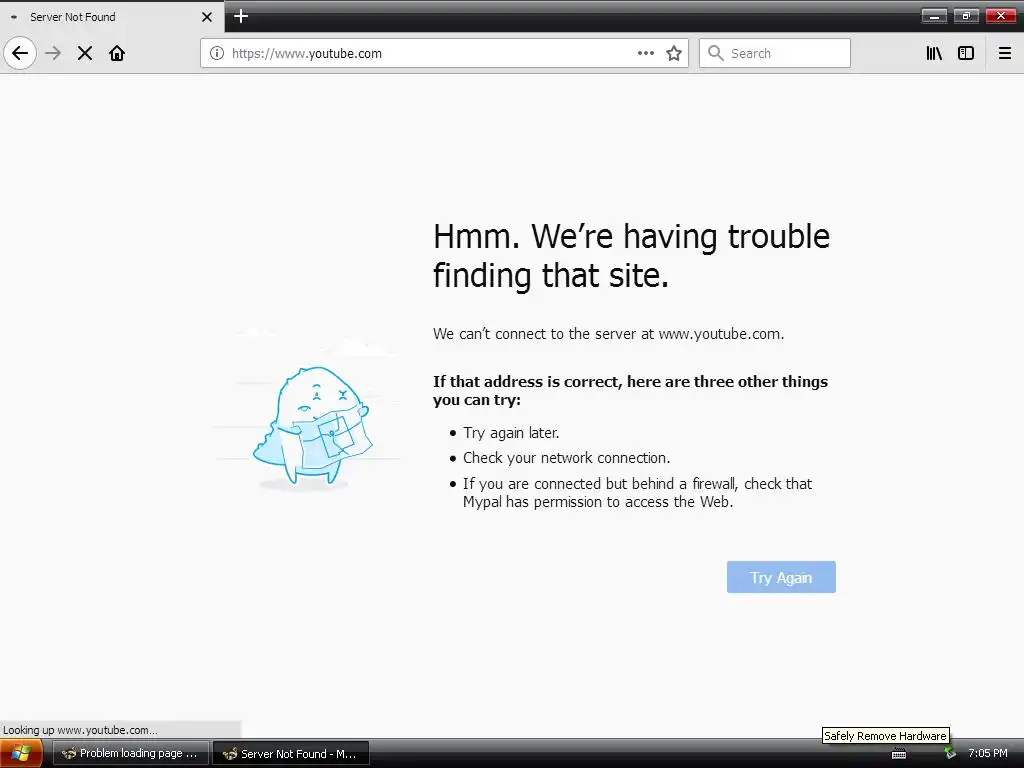Click the keyboard tray icon
1024x768 pixels.
click(x=899, y=754)
